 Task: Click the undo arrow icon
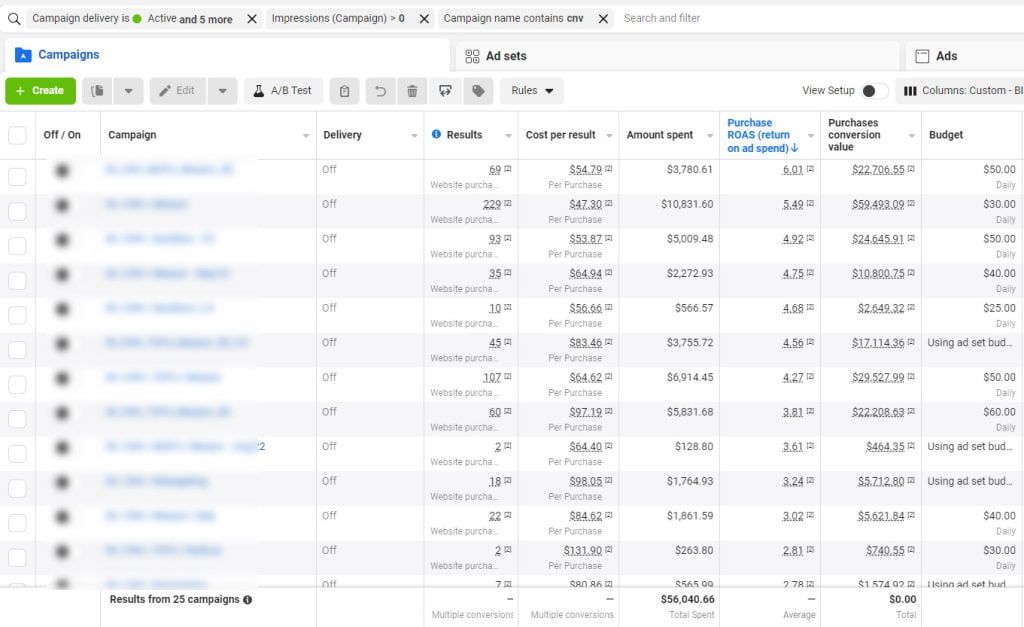[380, 91]
